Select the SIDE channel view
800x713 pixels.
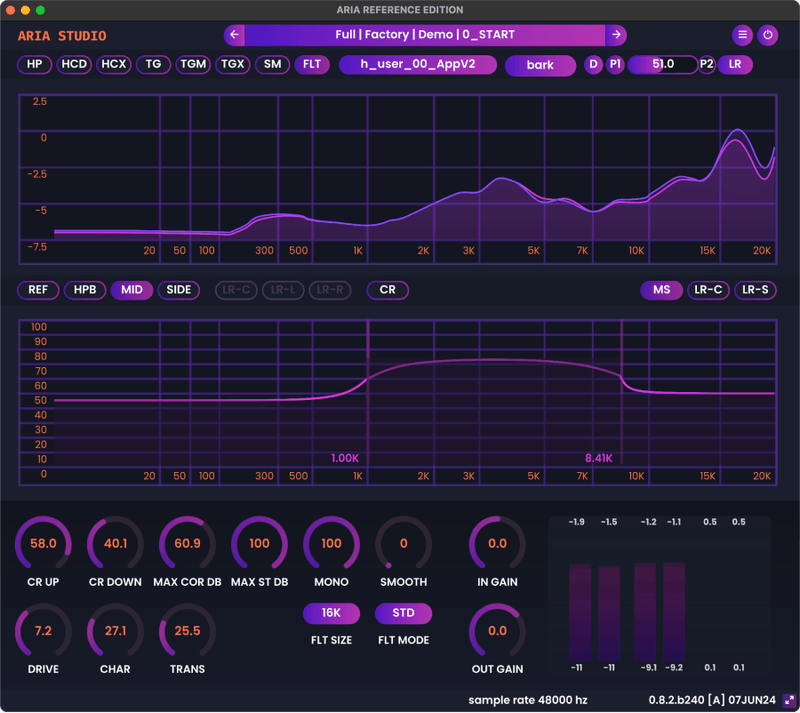pos(179,290)
